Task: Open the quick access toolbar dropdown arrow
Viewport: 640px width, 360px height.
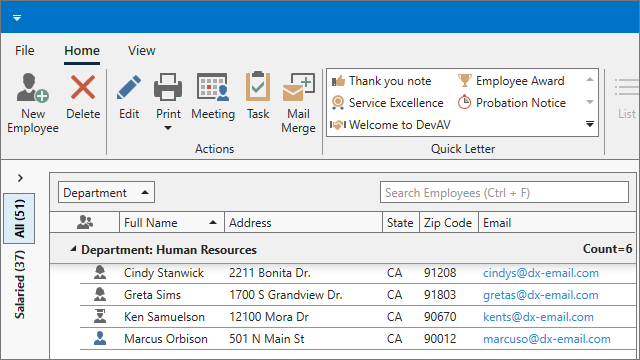Action: (17, 18)
